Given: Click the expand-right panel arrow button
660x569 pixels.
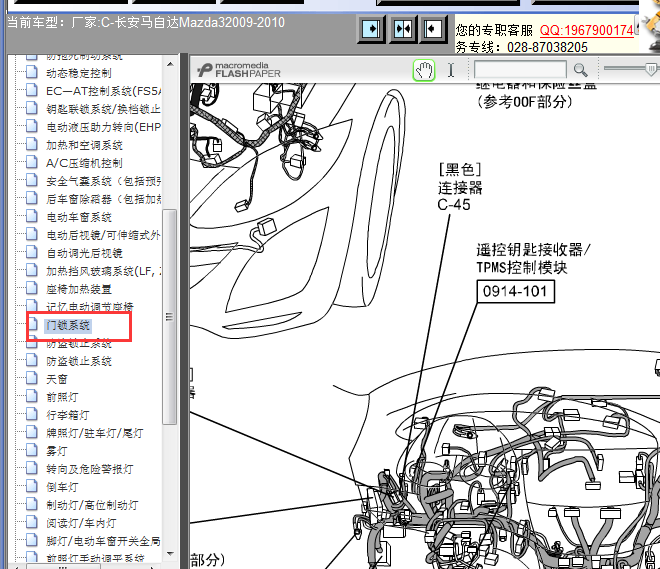Looking at the screenshot, I should (371, 29).
